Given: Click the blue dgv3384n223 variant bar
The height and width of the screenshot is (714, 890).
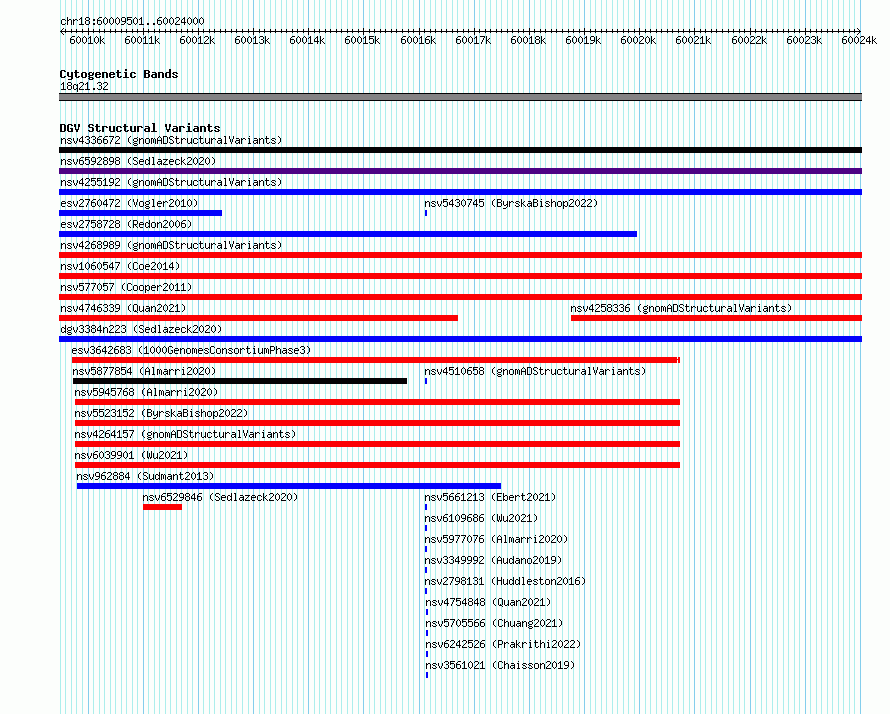Looking at the screenshot, I should click(460, 339).
